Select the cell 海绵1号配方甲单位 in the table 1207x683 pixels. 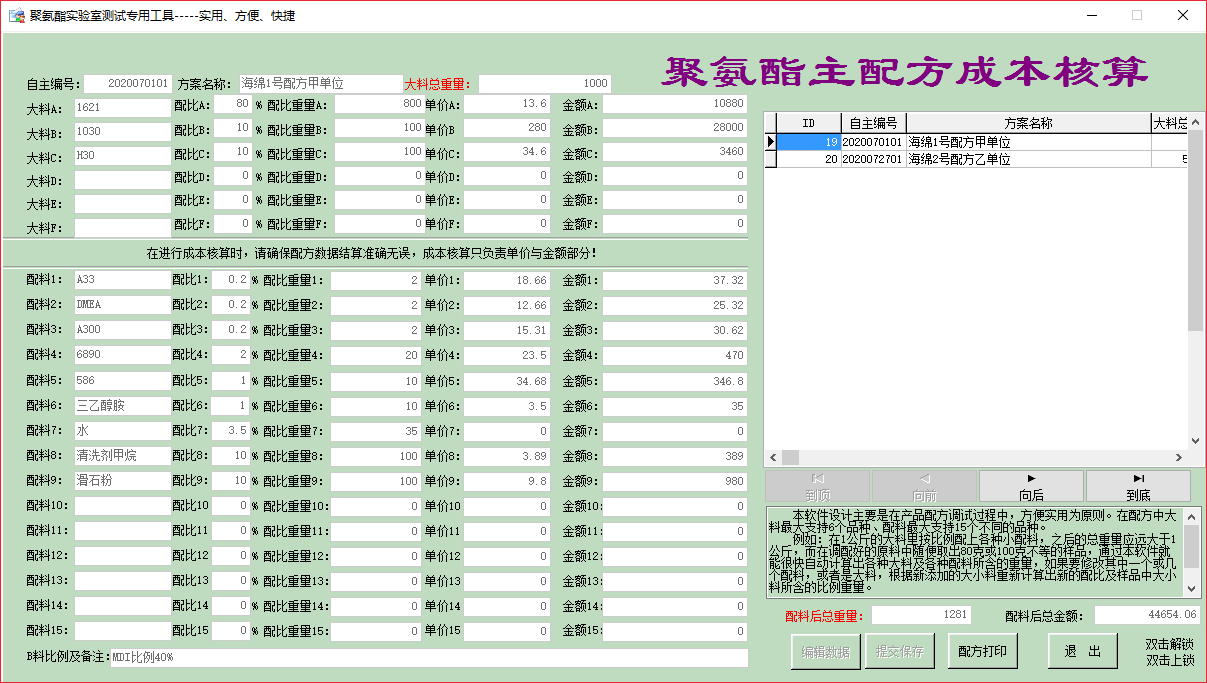point(1028,142)
